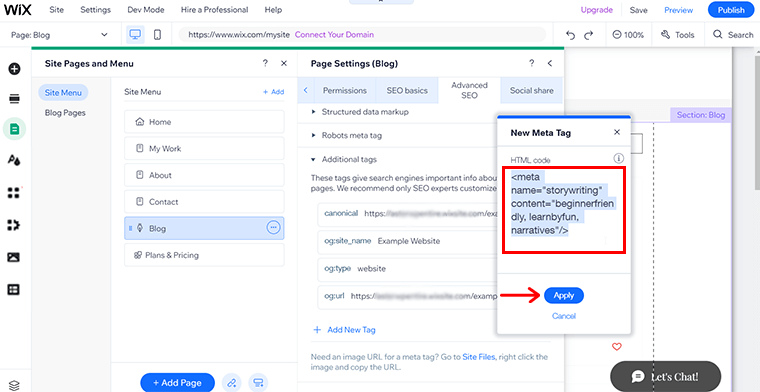Viewport: 760px width, 392px height.
Task: Click + Add in Site Menu header
Action: [x=273, y=92]
